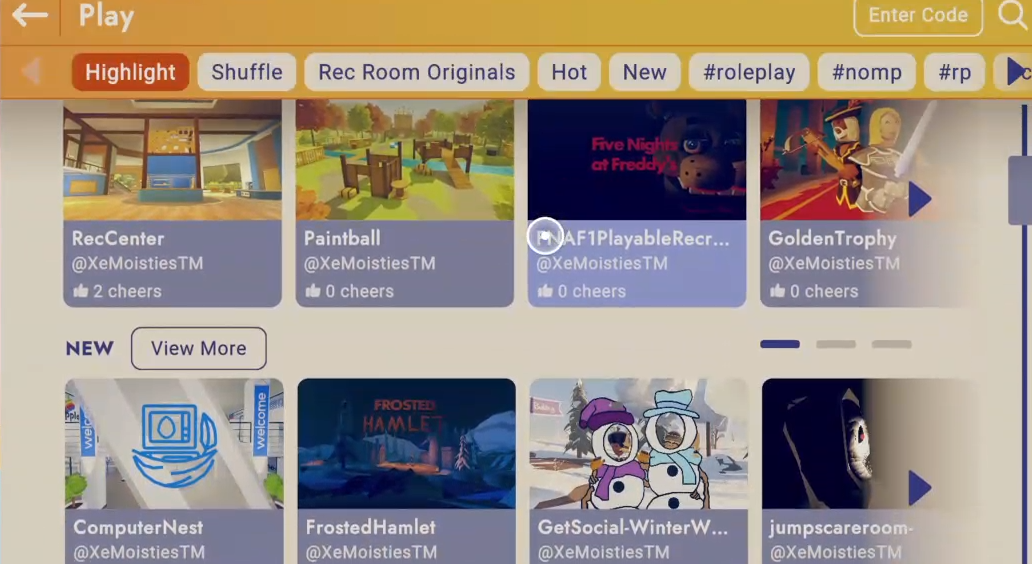Open Five Nights at Freddy's room thumbnail
The height and width of the screenshot is (564, 1032).
[637, 160]
